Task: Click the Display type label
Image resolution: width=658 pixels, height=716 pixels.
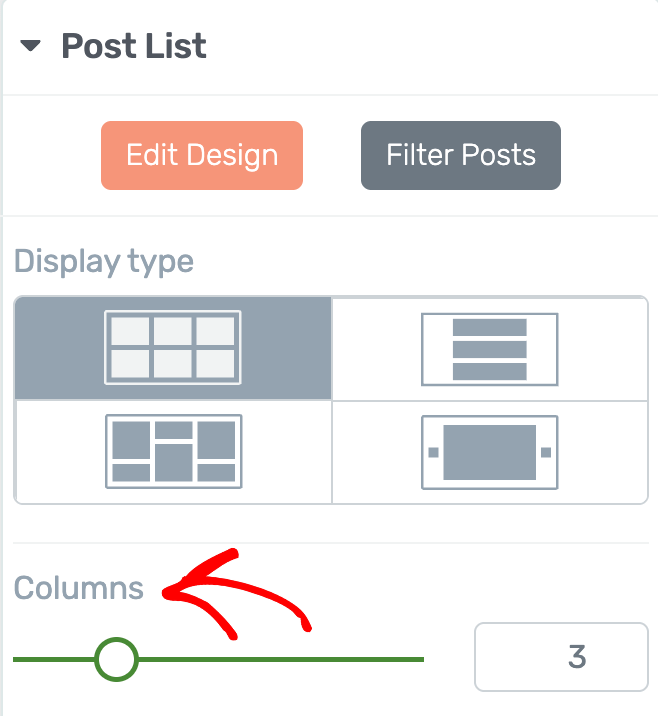Action: click(x=104, y=262)
